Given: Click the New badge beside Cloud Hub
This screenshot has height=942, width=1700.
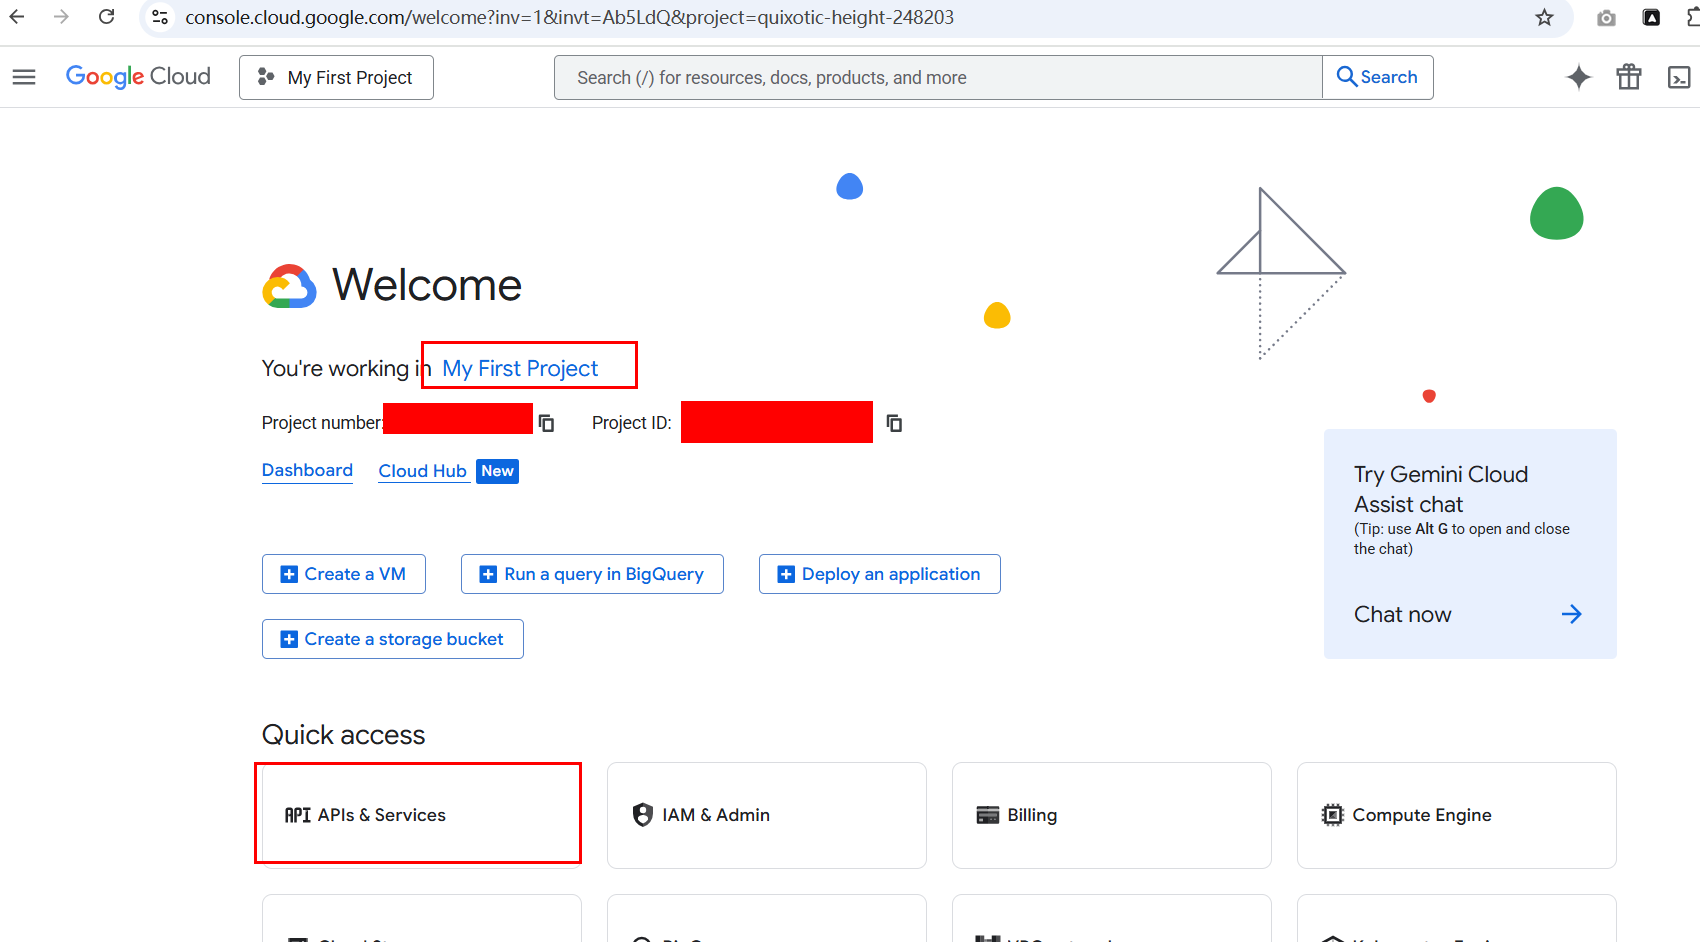Looking at the screenshot, I should (x=497, y=471).
